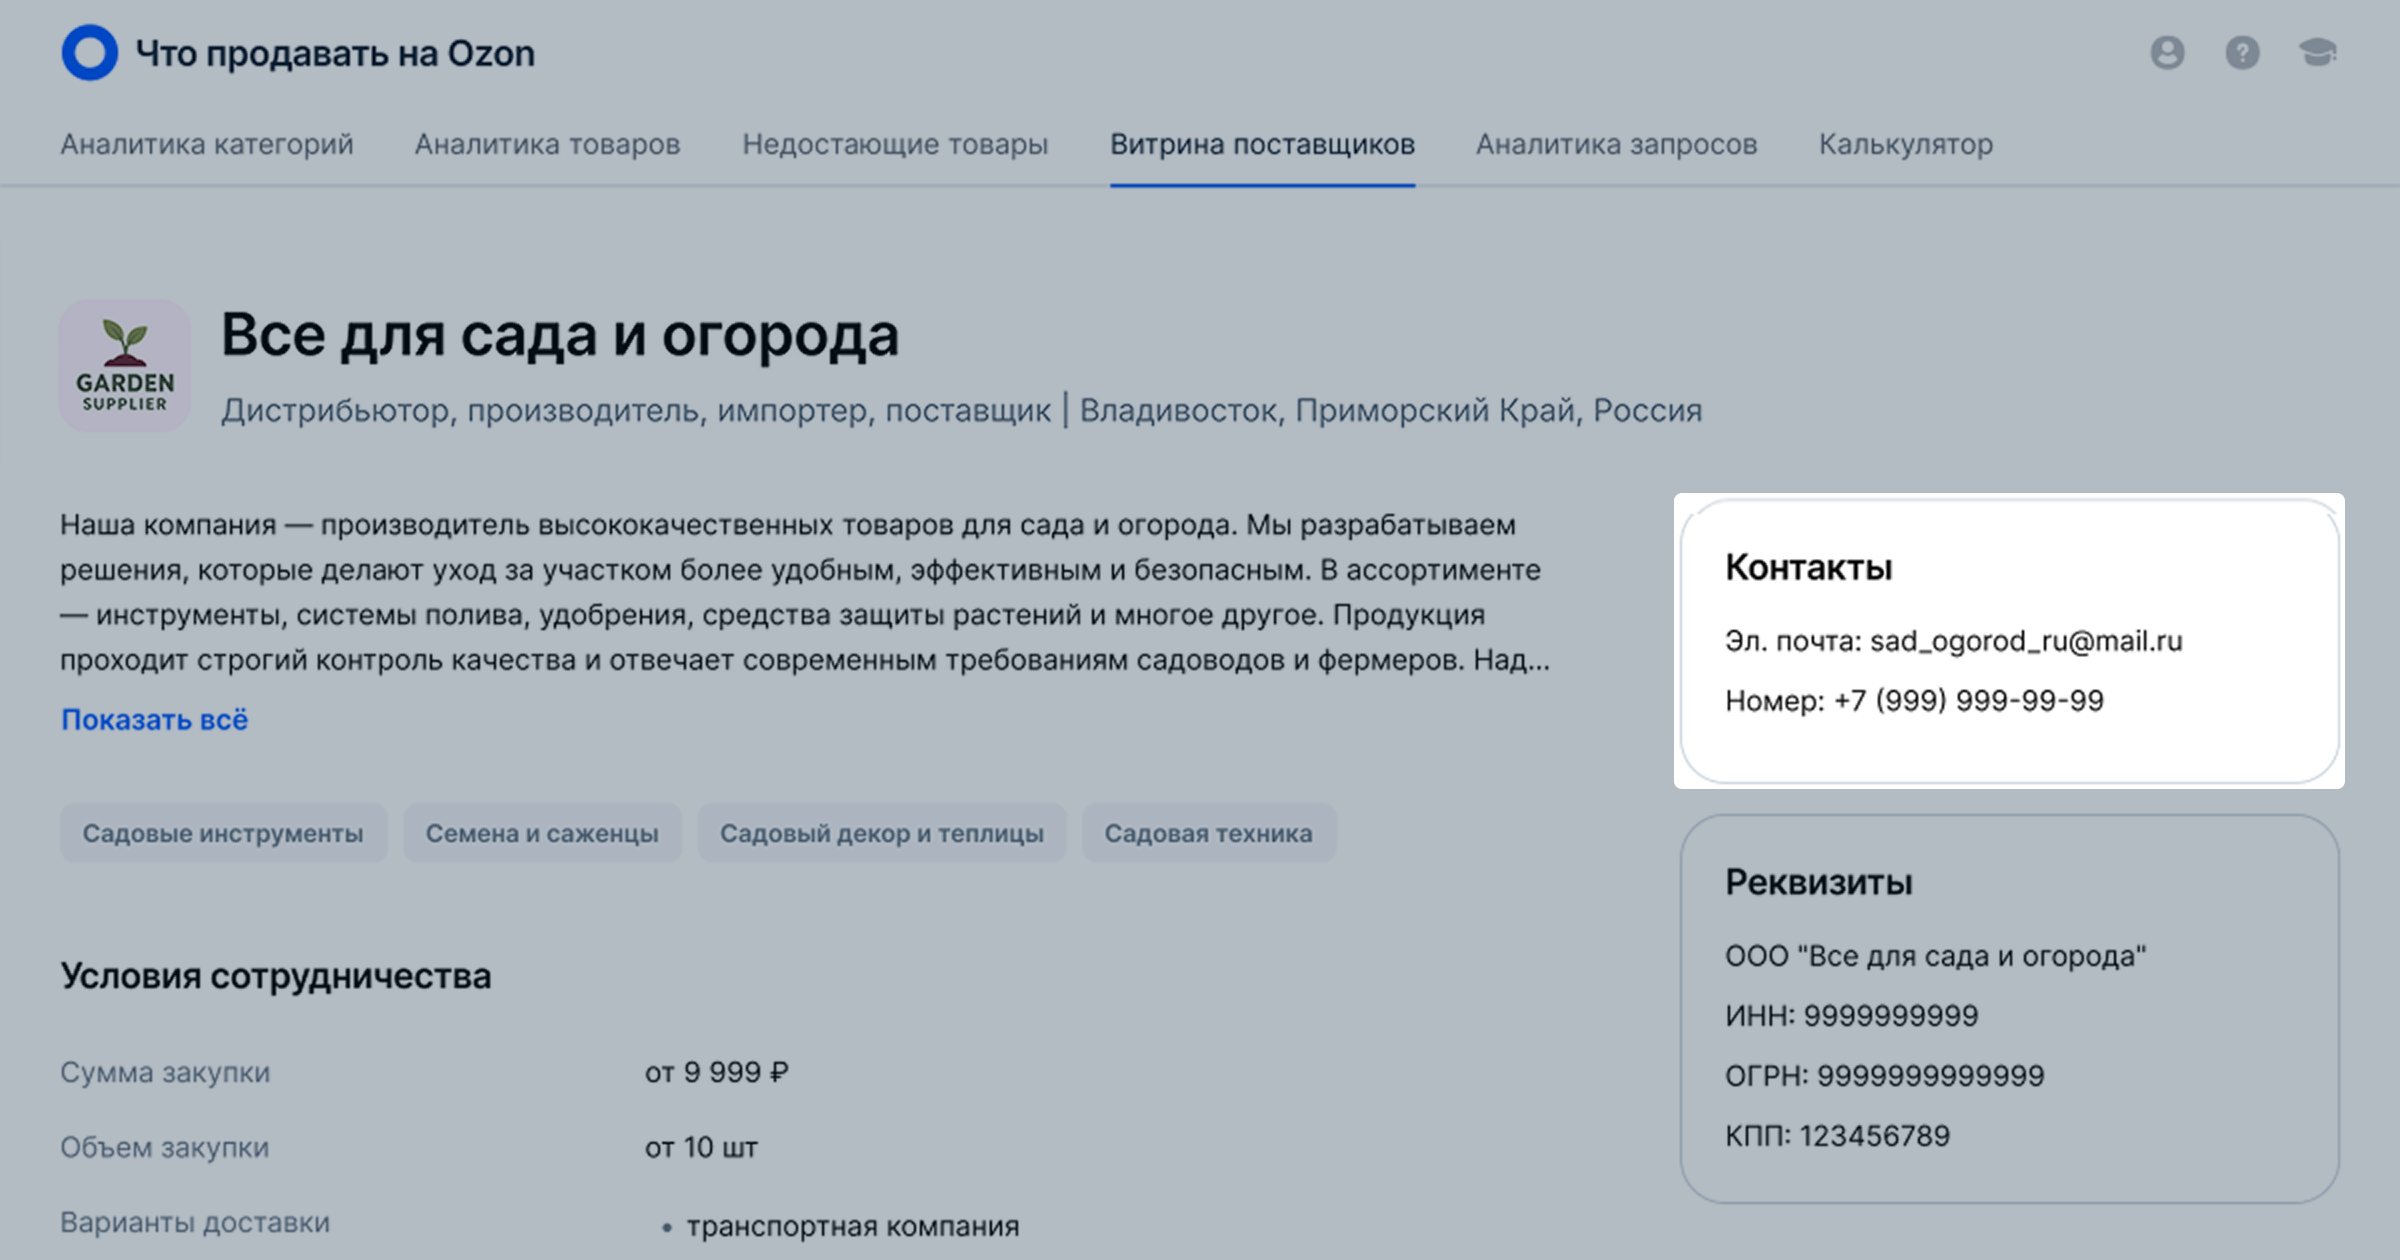Go to Аналитика запросов tab
The width and height of the screenshot is (2400, 1260).
[1616, 144]
